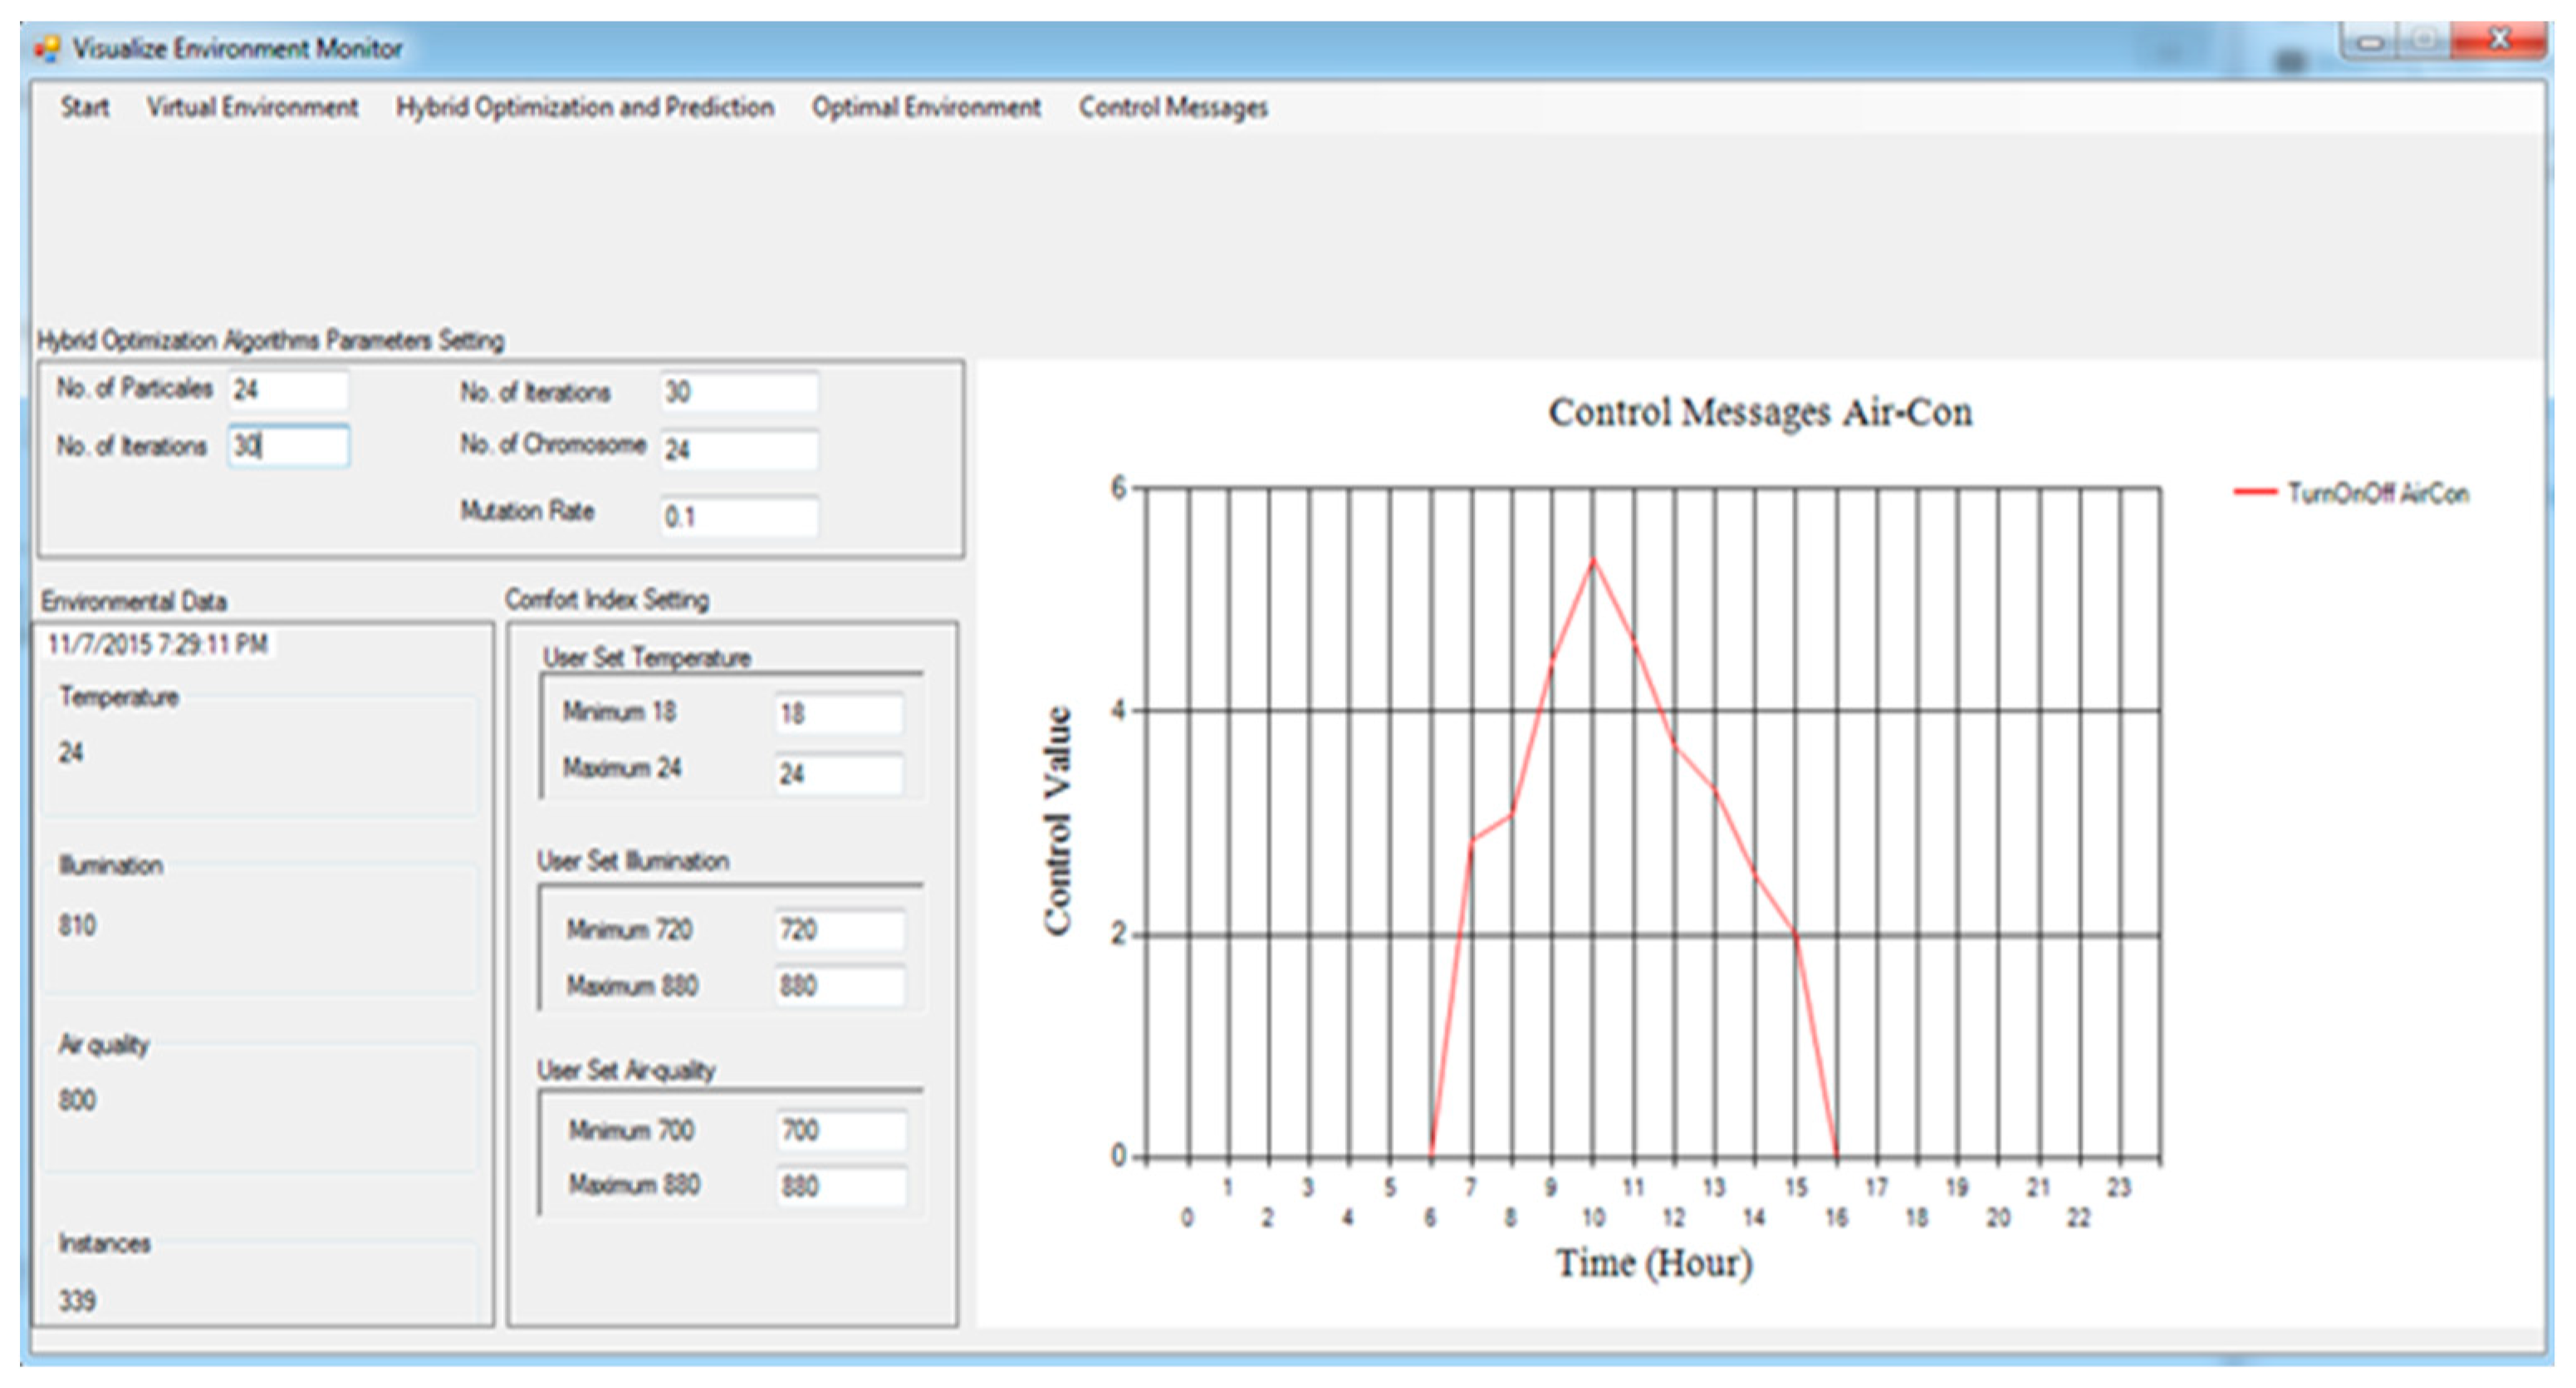Select the No. of Chromosome field

pos(738,450)
